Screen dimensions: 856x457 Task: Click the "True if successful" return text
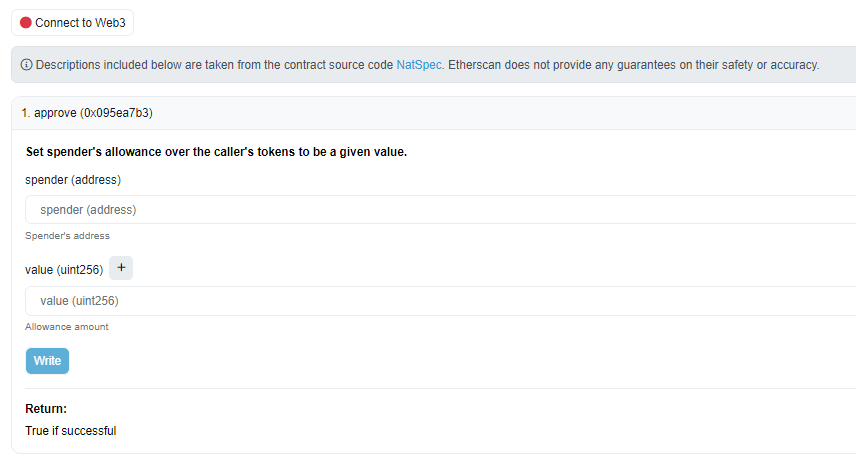point(70,431)
